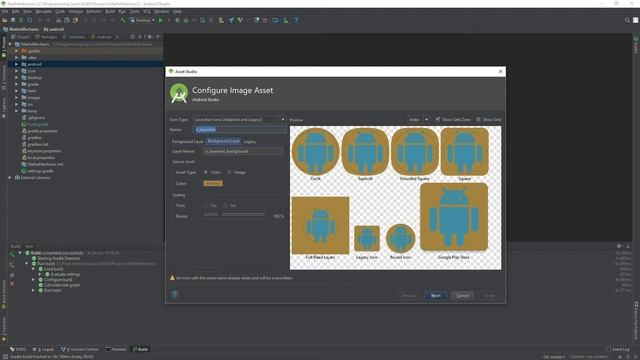Click the Android Studio logo in dialog header
640x360 pixels.
tap(179, 93)
